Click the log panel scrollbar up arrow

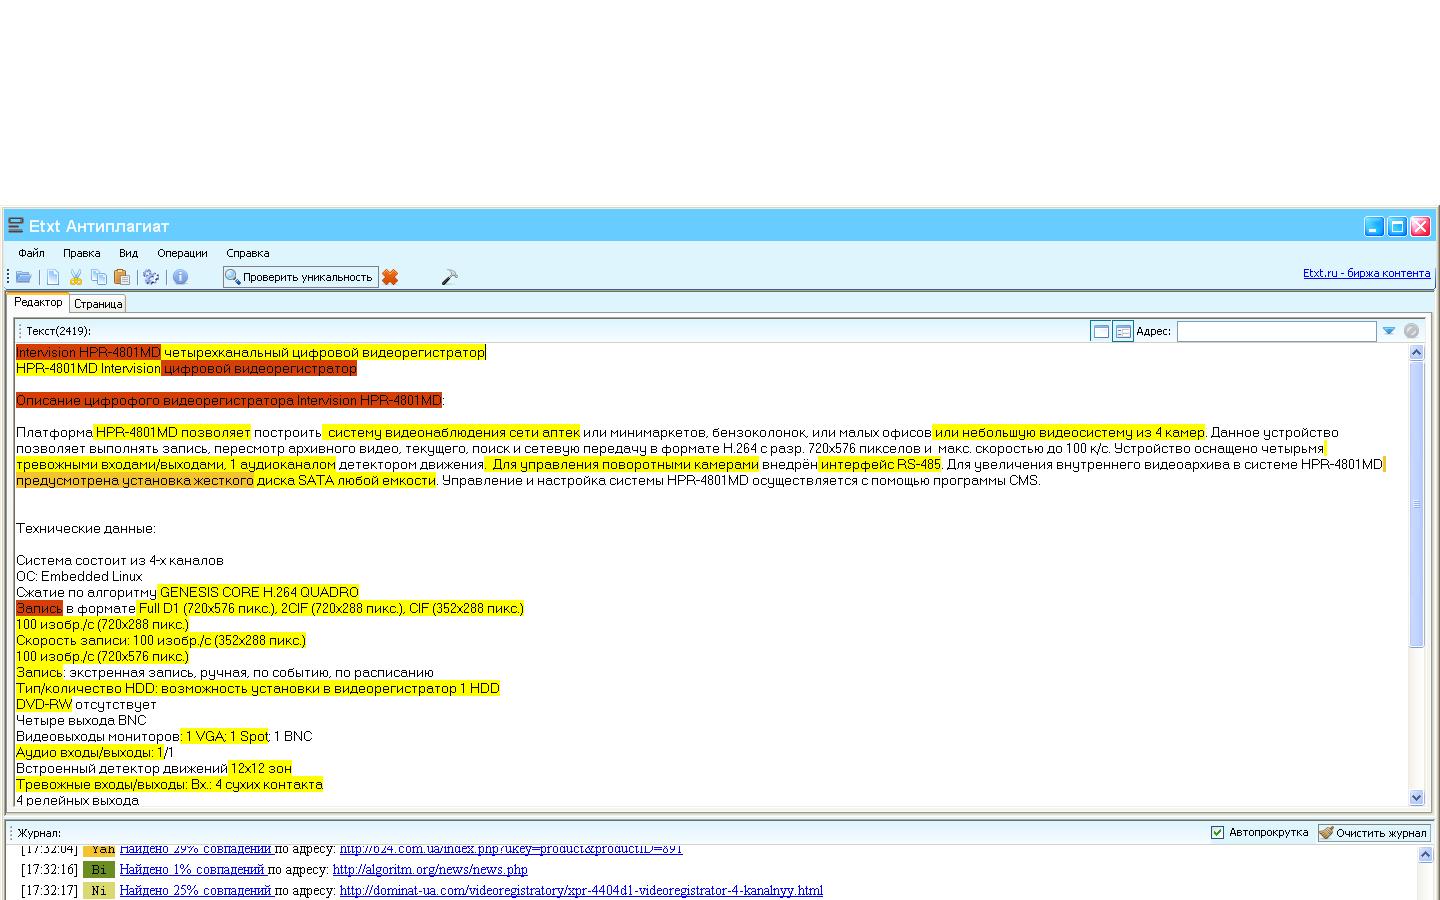click(1426, 855)
